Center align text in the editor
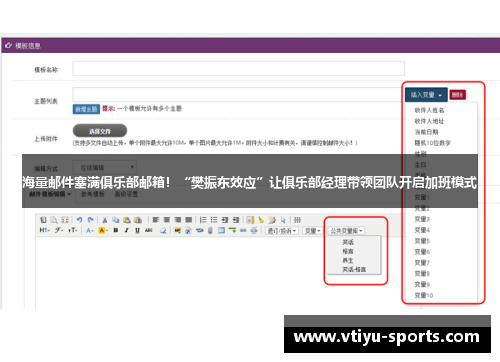Viewport: 500px width, 362px height. [167, 220]
